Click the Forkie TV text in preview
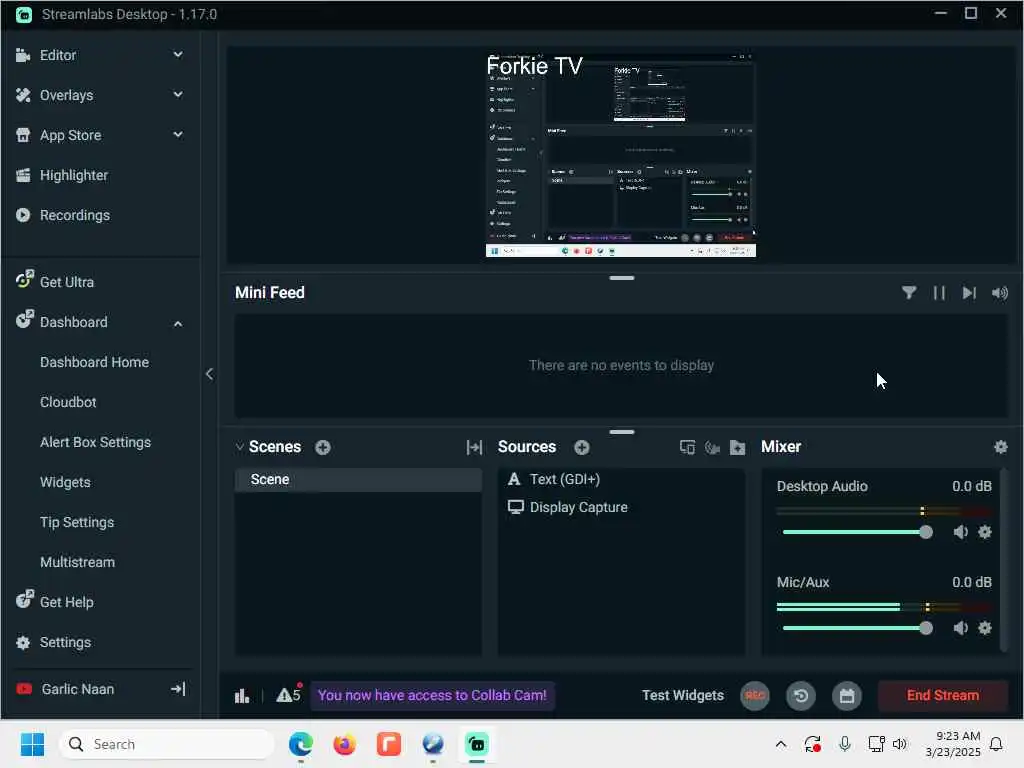The image size is (1024, 768). coord(534,65)
